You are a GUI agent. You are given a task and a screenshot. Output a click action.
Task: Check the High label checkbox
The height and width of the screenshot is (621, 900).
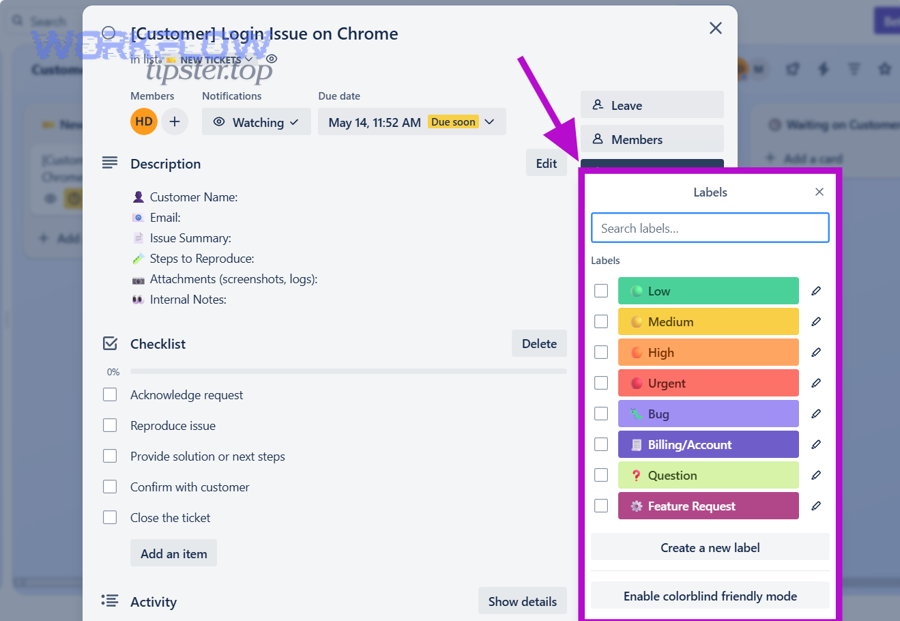point(601,352)
